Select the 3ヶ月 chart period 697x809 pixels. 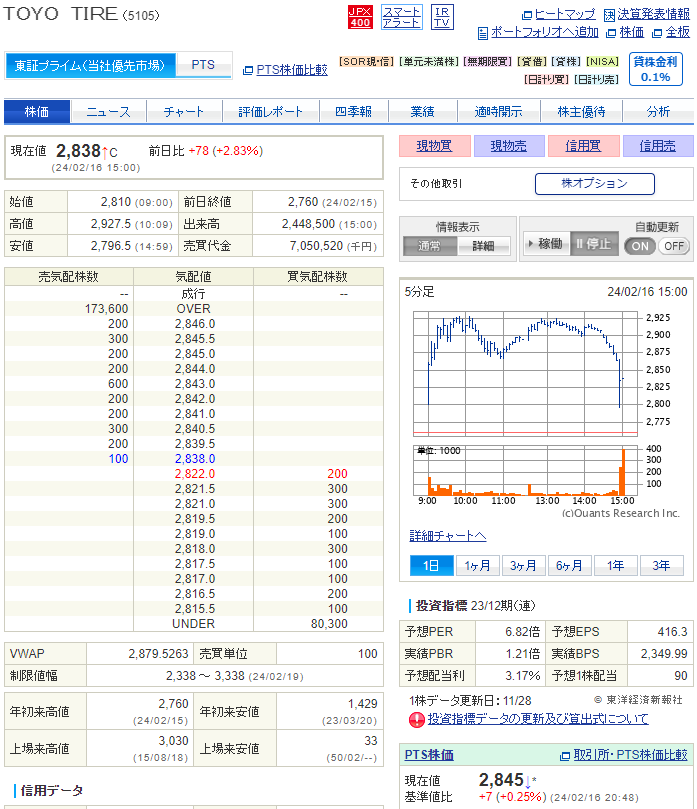(x=523, y=565)
